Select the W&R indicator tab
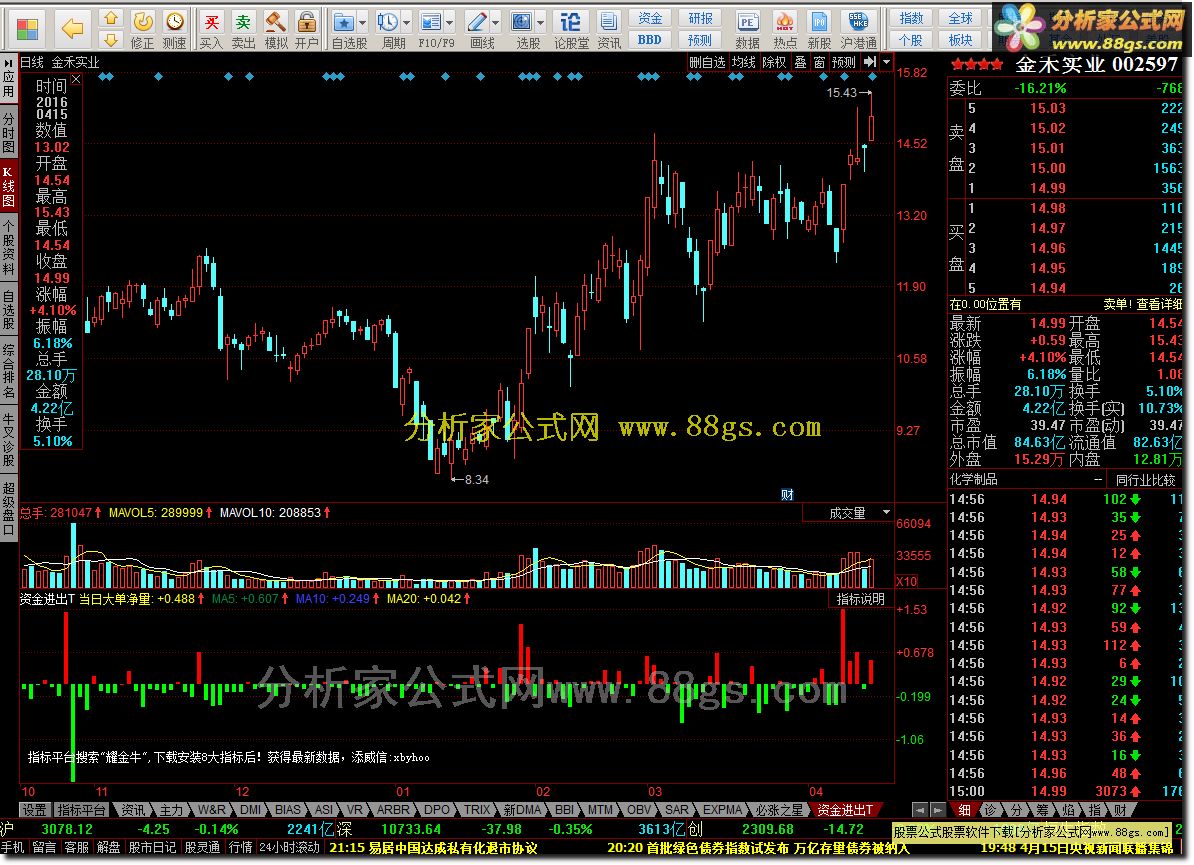1194x865 pixels. (212, 810)
